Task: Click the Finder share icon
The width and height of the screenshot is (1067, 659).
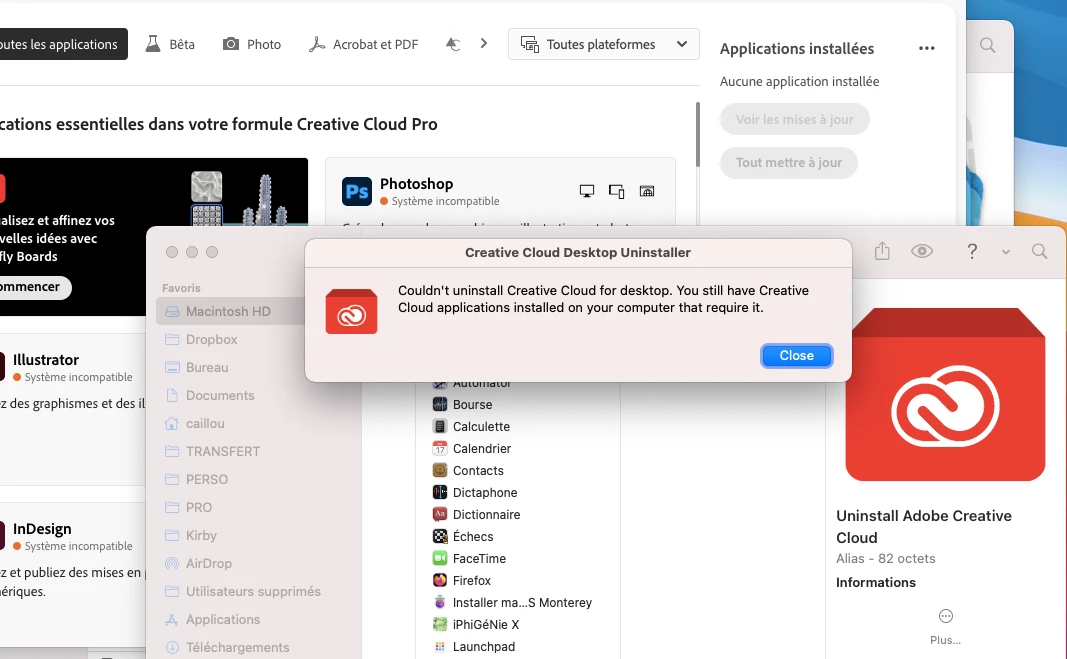Action: (x=882, y=251)
